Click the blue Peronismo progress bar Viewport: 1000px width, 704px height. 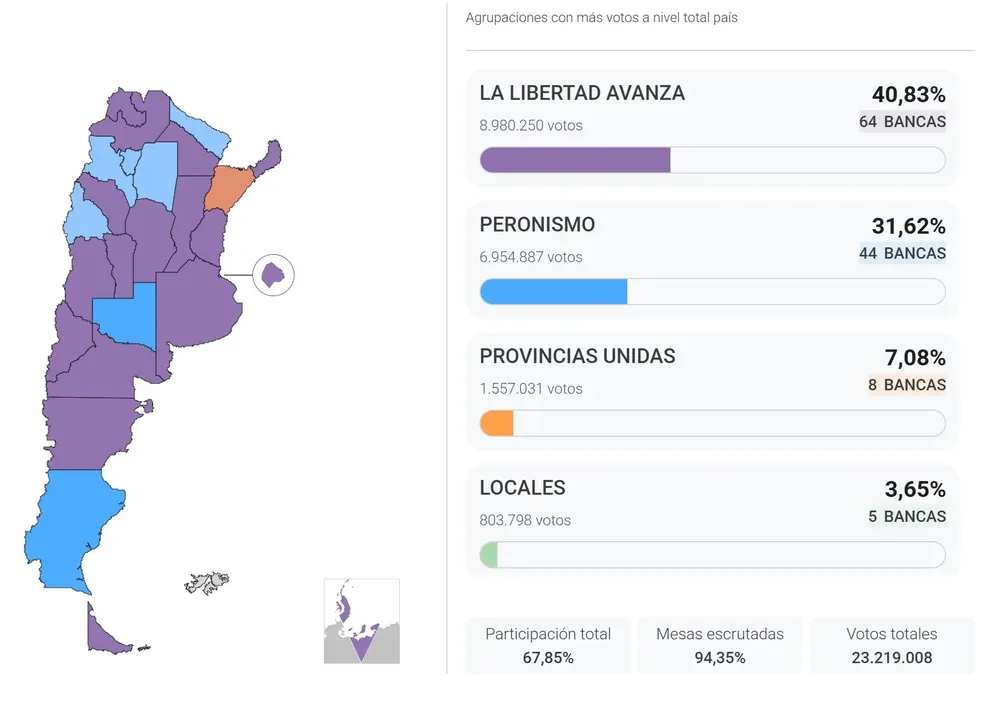(x=553, y=291)
